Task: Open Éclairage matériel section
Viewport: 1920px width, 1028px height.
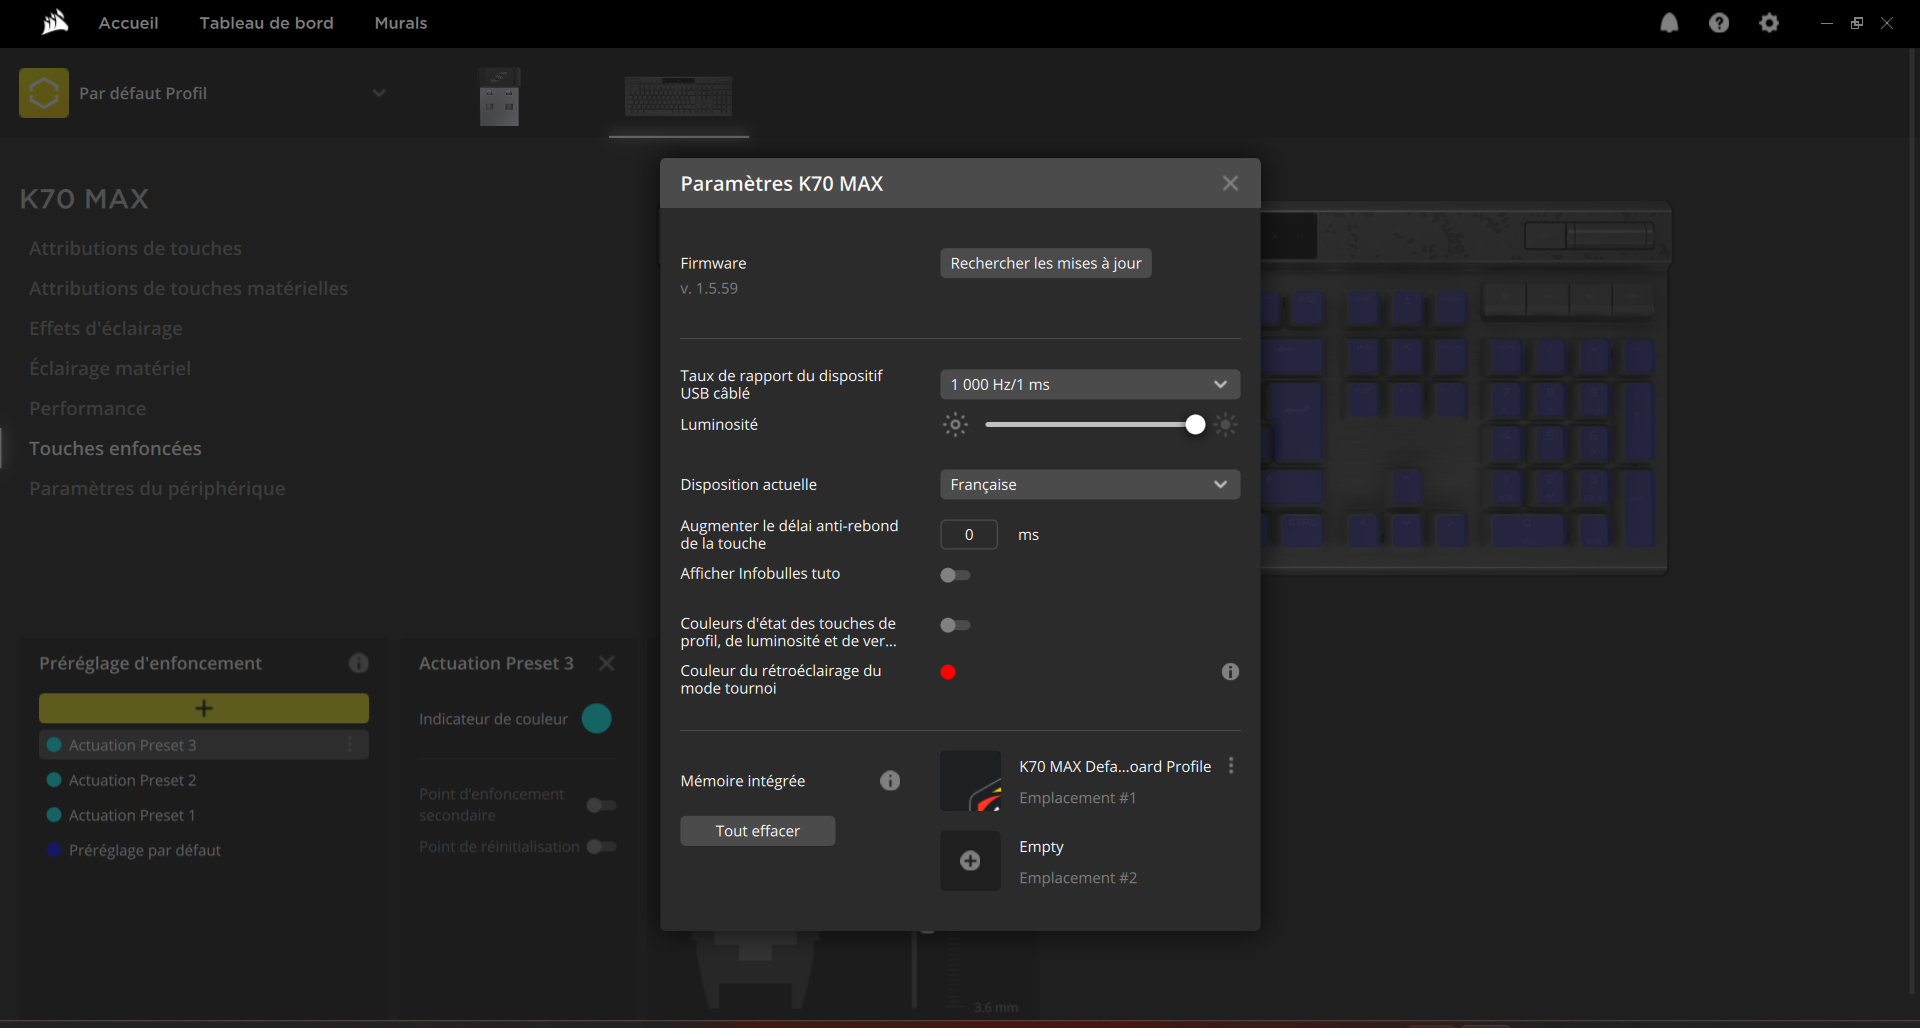Action: 110,368
